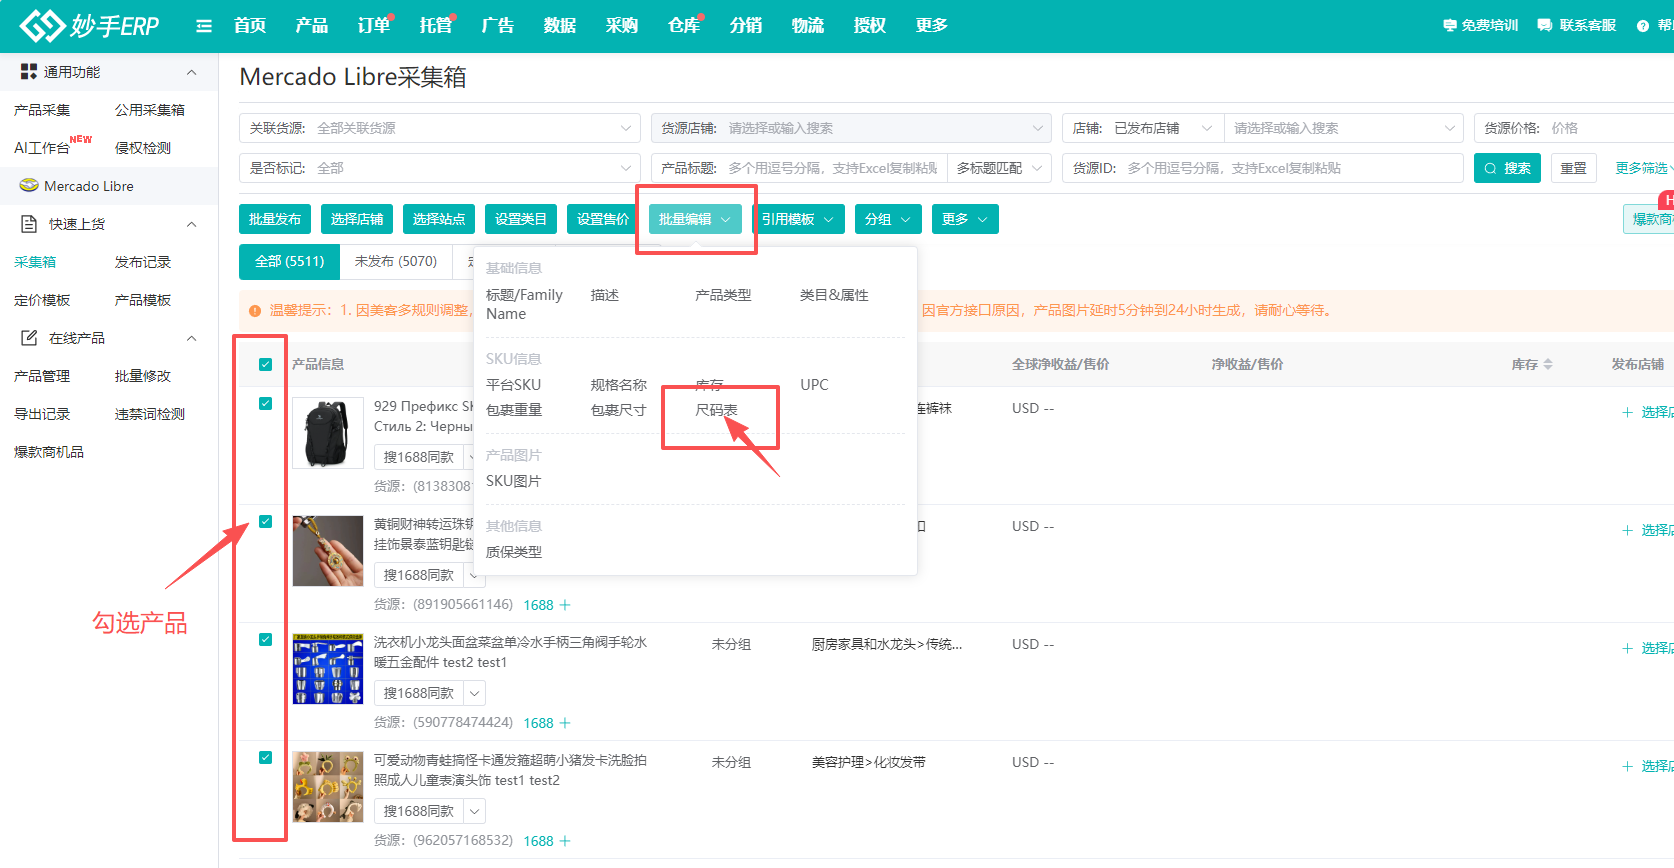Viewport: 1674px width, 868px height.
Task: Click the 在线产品 edit icon in sidebar
Action: pos(29,338)
